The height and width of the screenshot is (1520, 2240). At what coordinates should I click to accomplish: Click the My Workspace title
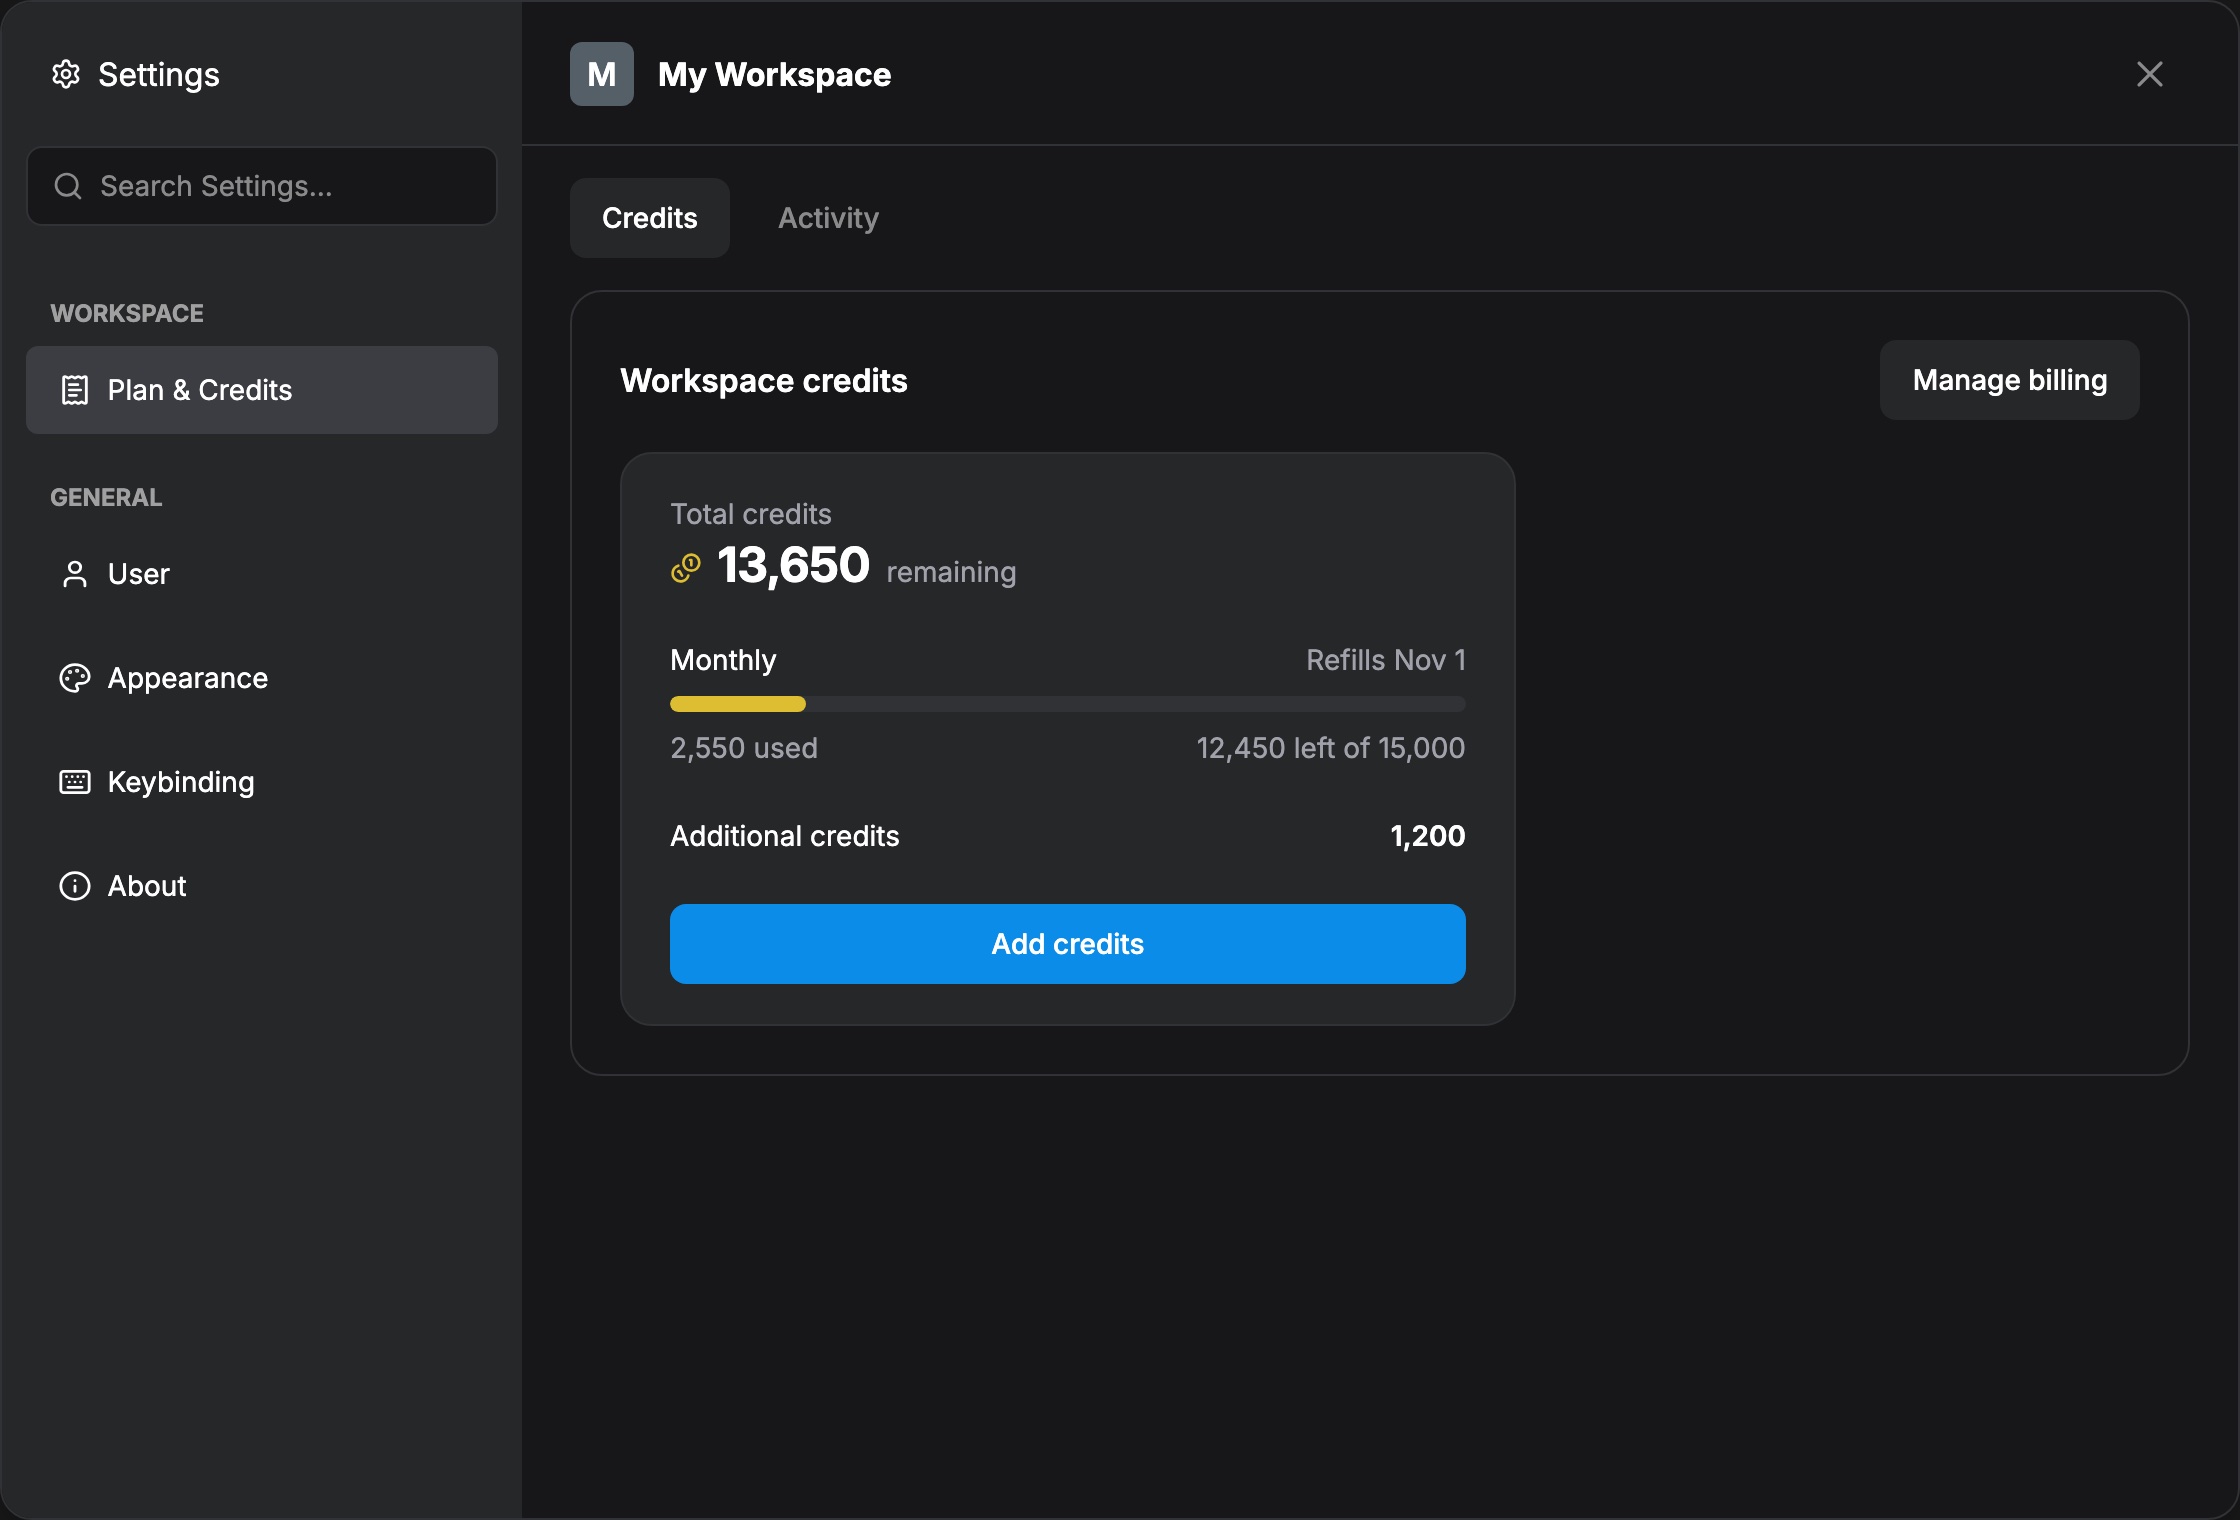(775, 75)
